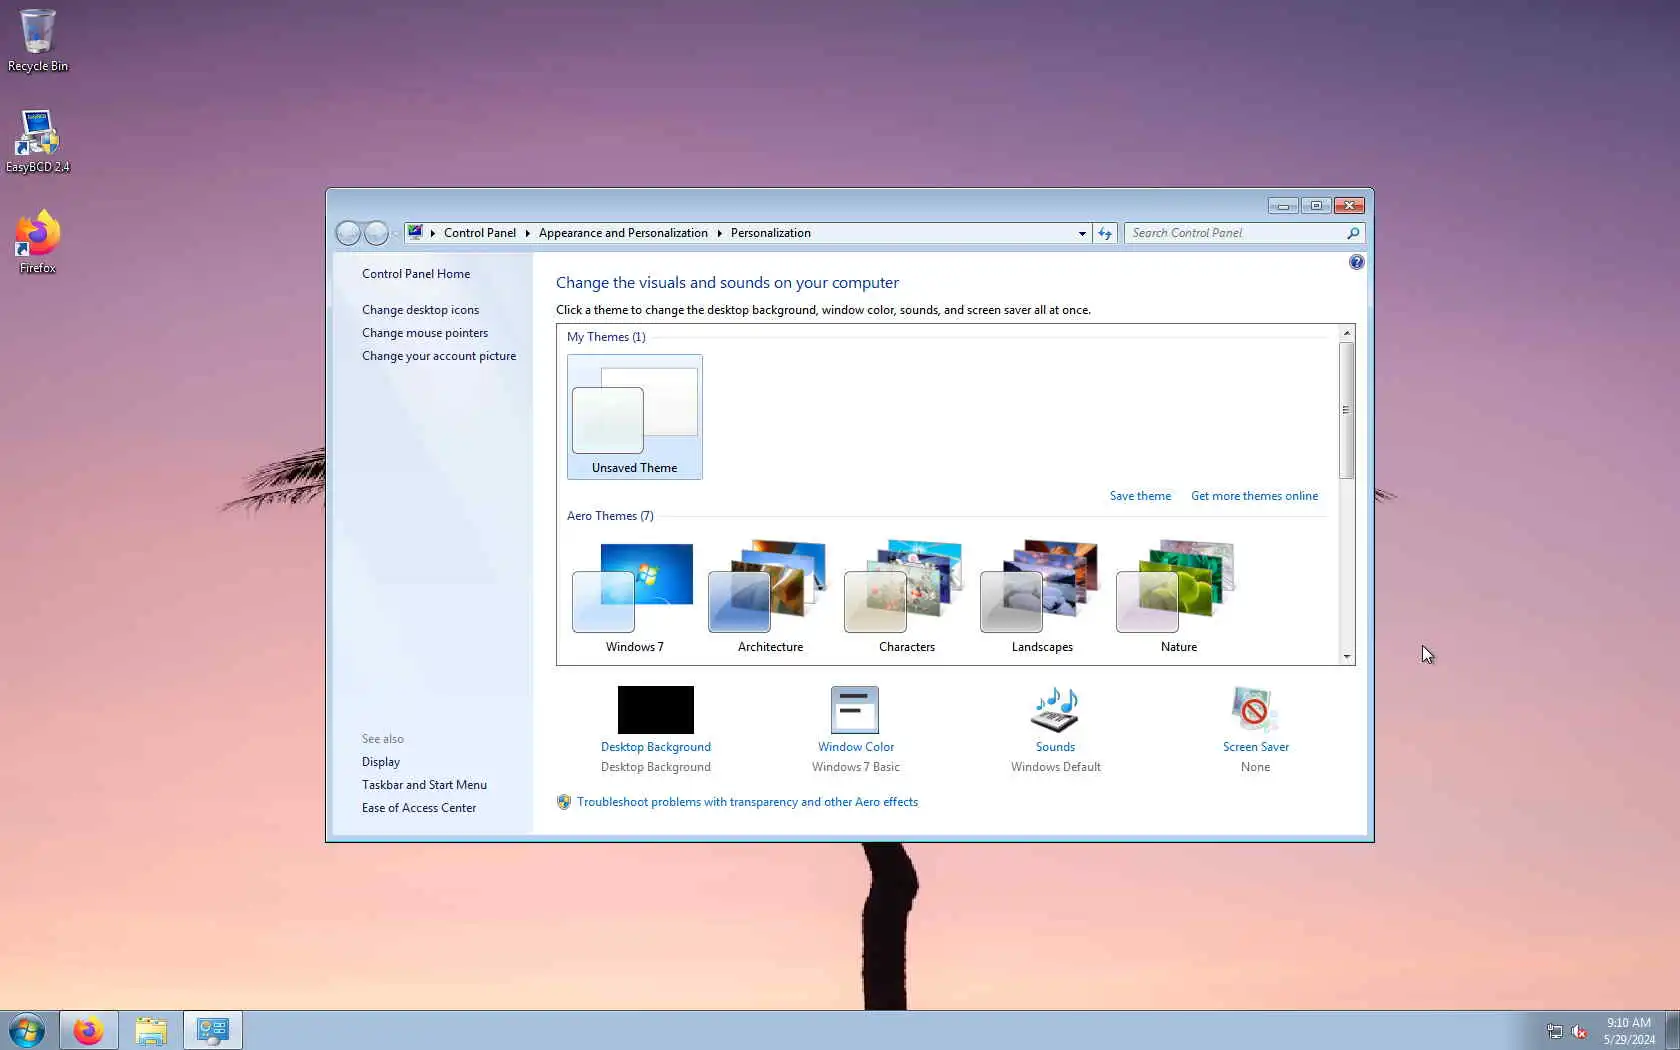Open the Sounds icon with music notes
The height and width of the screenshot is (1050, 1680).
pyautogui.click(x=1055, y=710)
